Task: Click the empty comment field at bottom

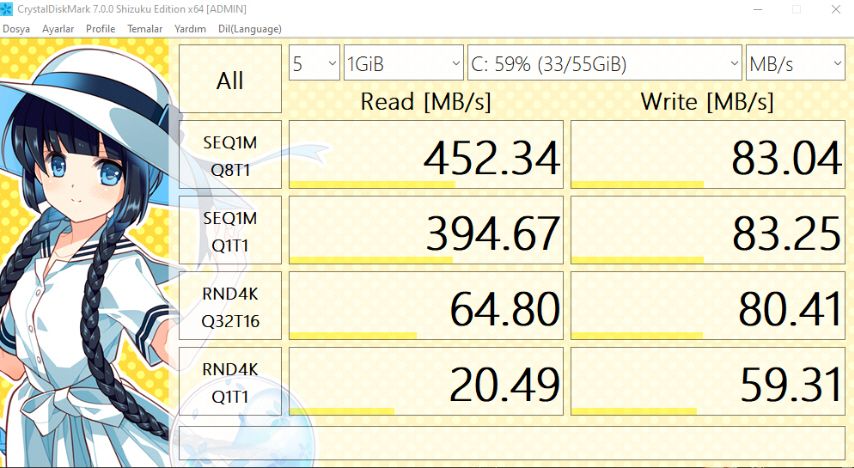Action: pyautogui.click(x=512, y=442)
